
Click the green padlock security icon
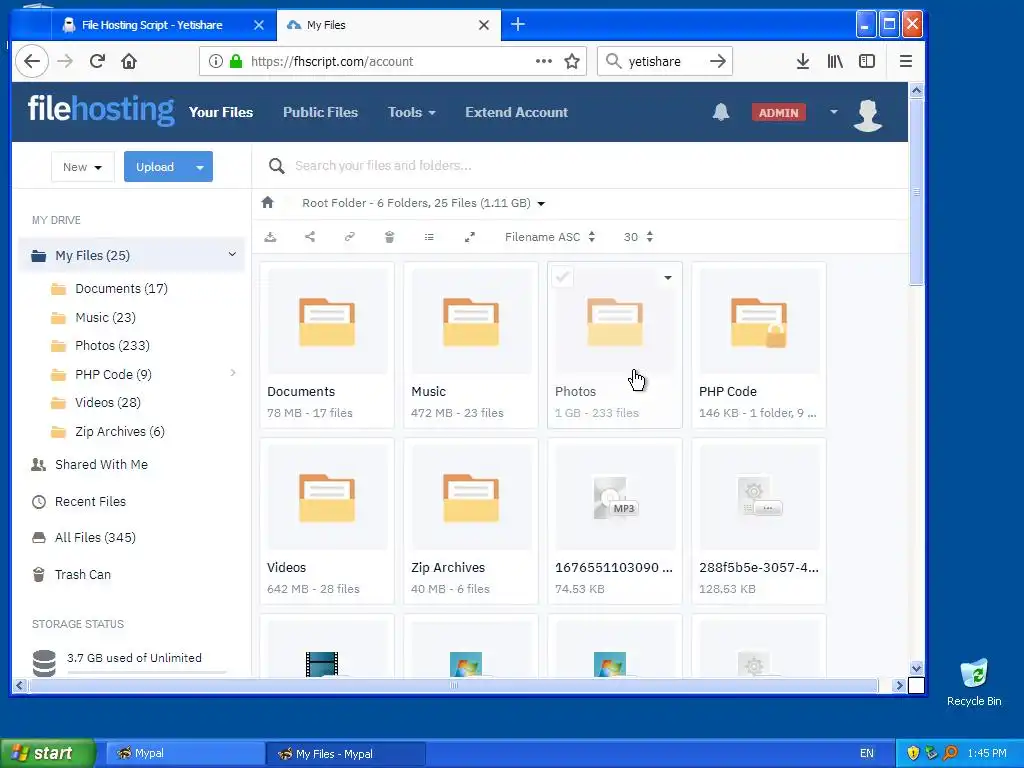pos(236,61)
